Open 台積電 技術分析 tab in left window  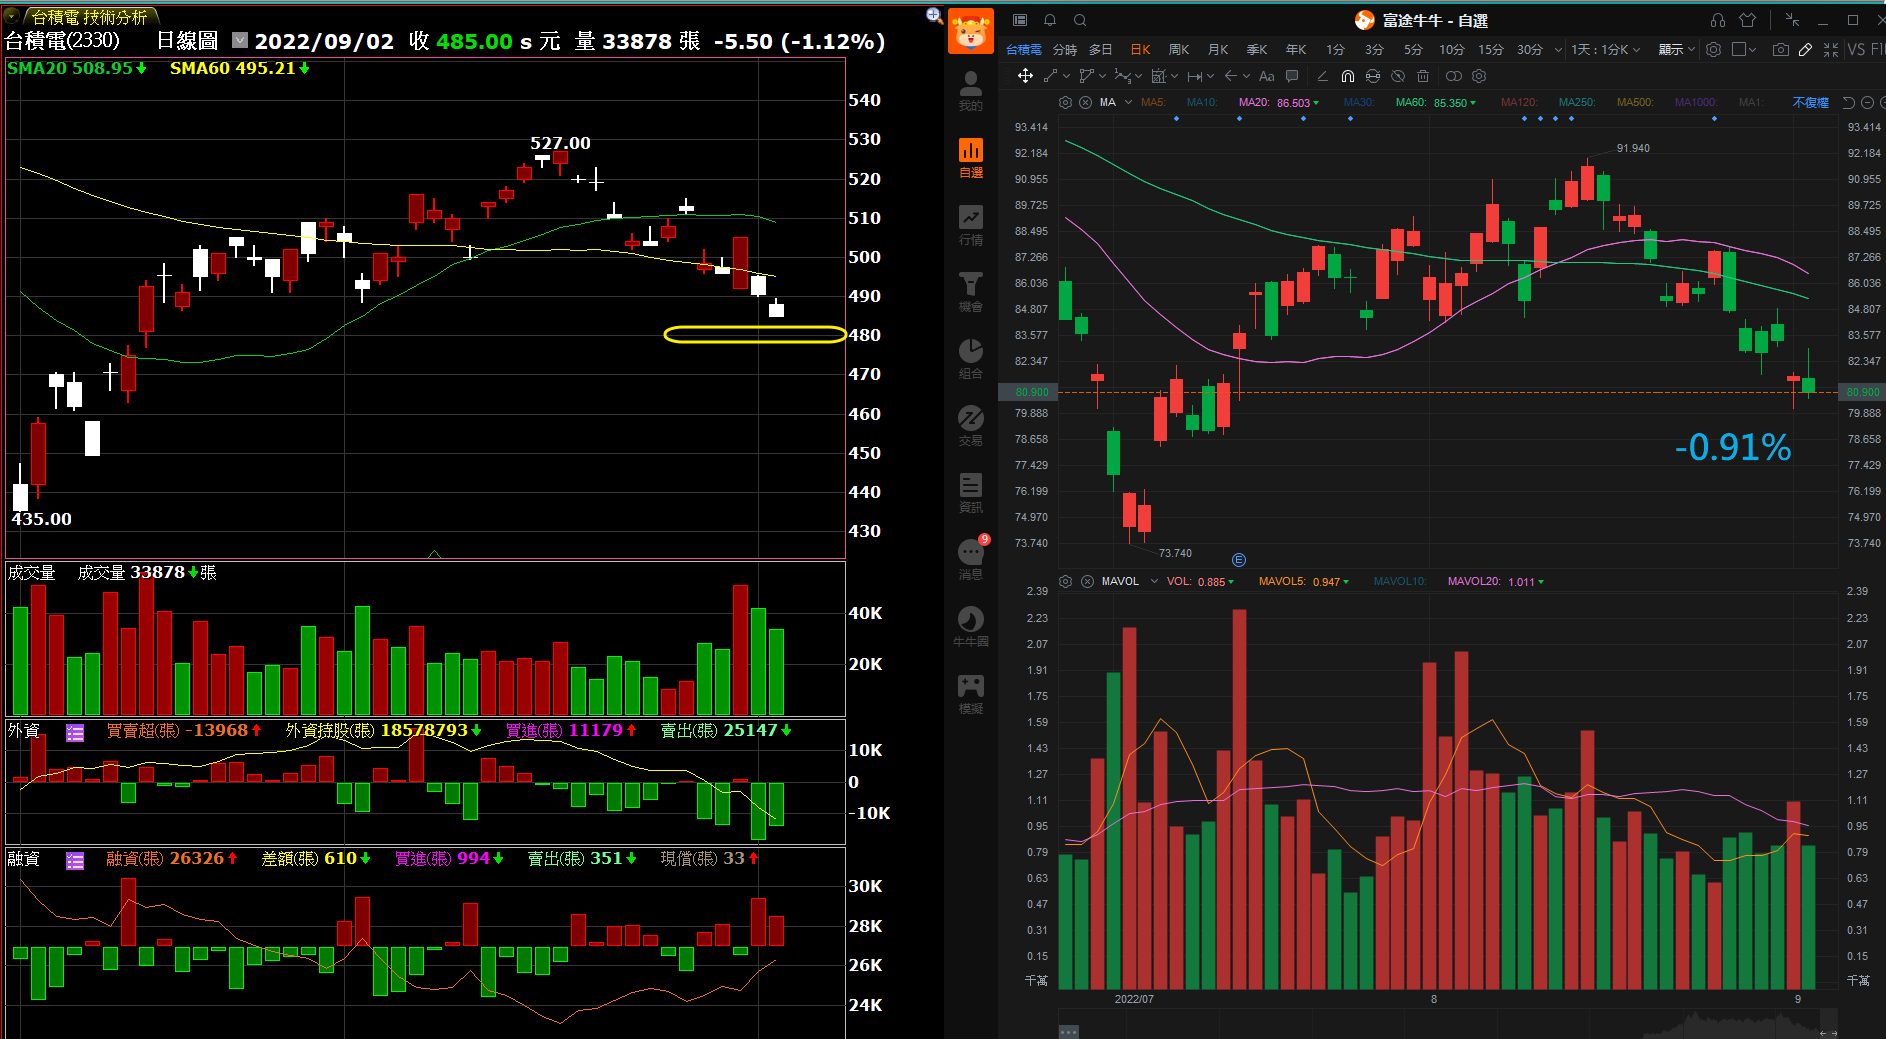coord(89,17)
